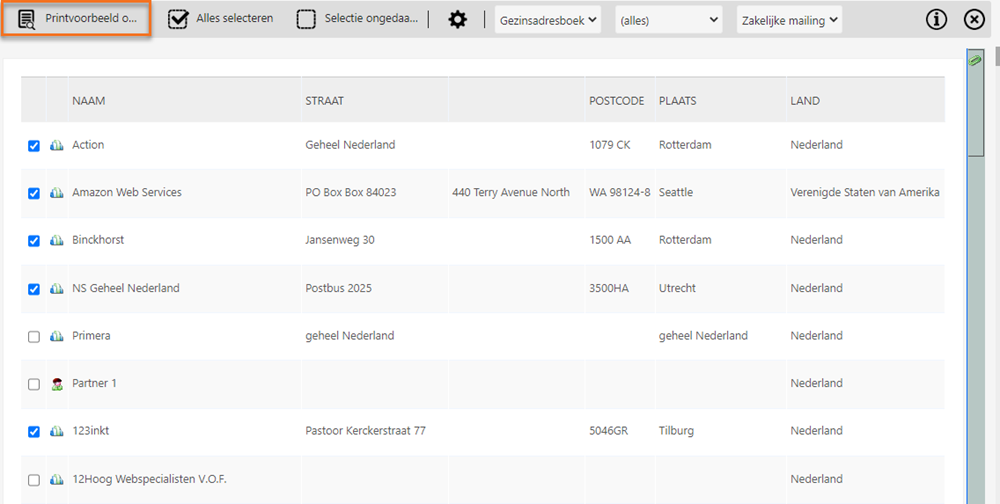Click the checked-box icon of Alles selecteren
Viewport: 1000px width, 504px height.
point(178,20)
